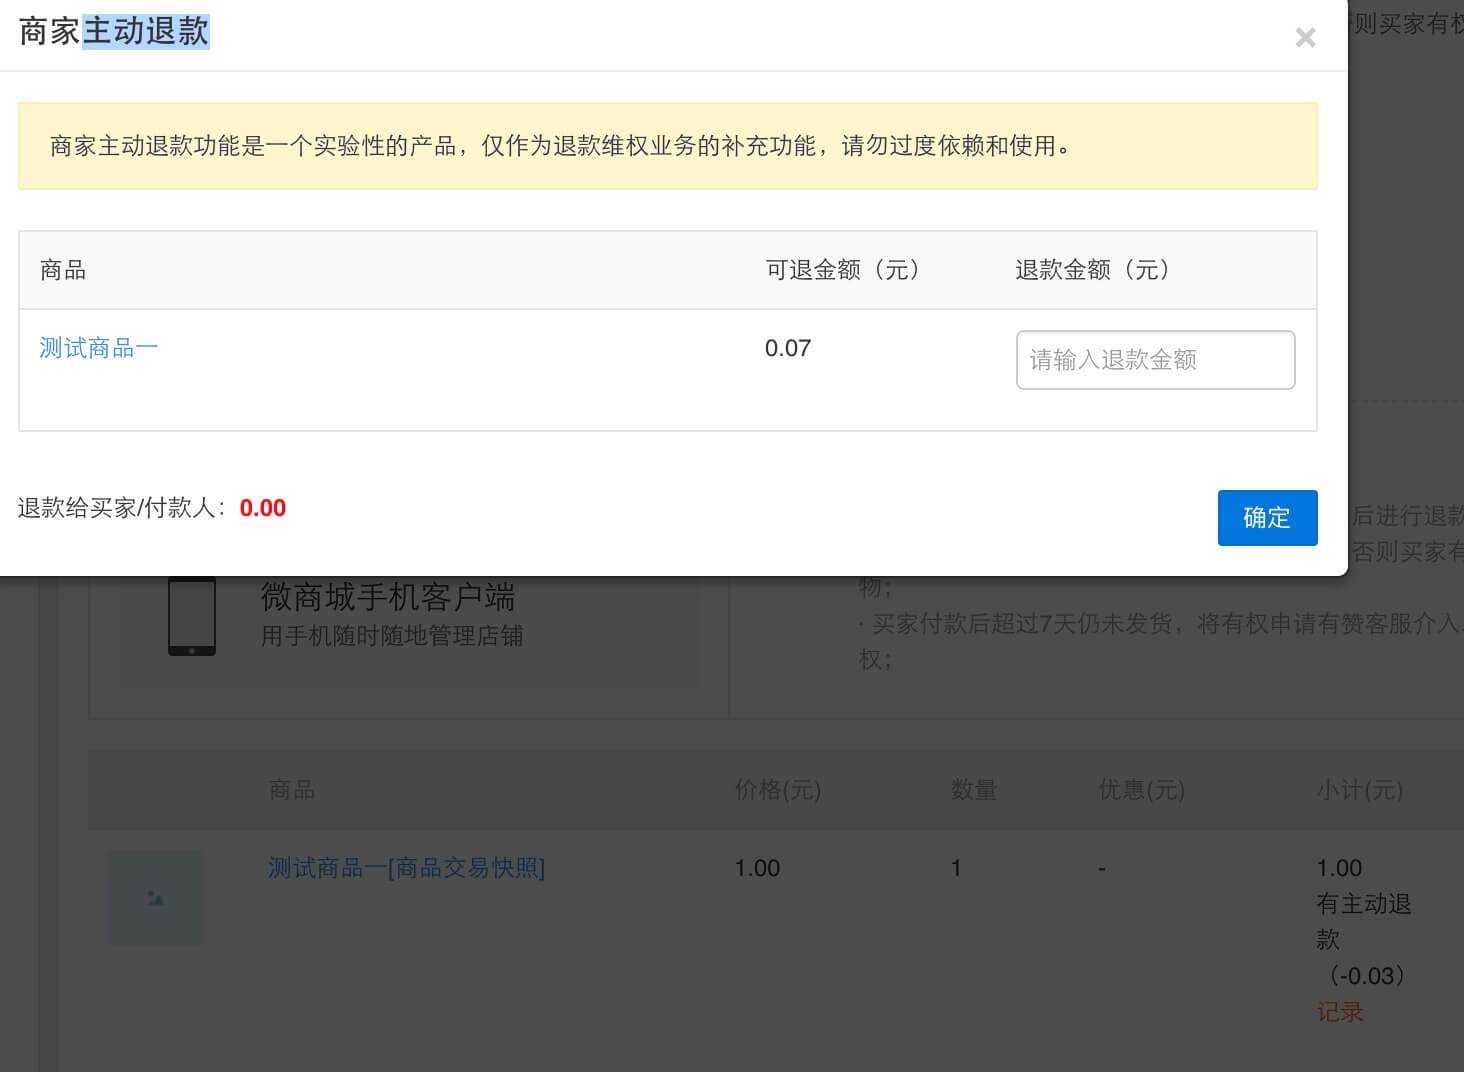Screen dimensions: 1464x1072
Task: Click the 小计(元) column header
Action: (1359, 790)
